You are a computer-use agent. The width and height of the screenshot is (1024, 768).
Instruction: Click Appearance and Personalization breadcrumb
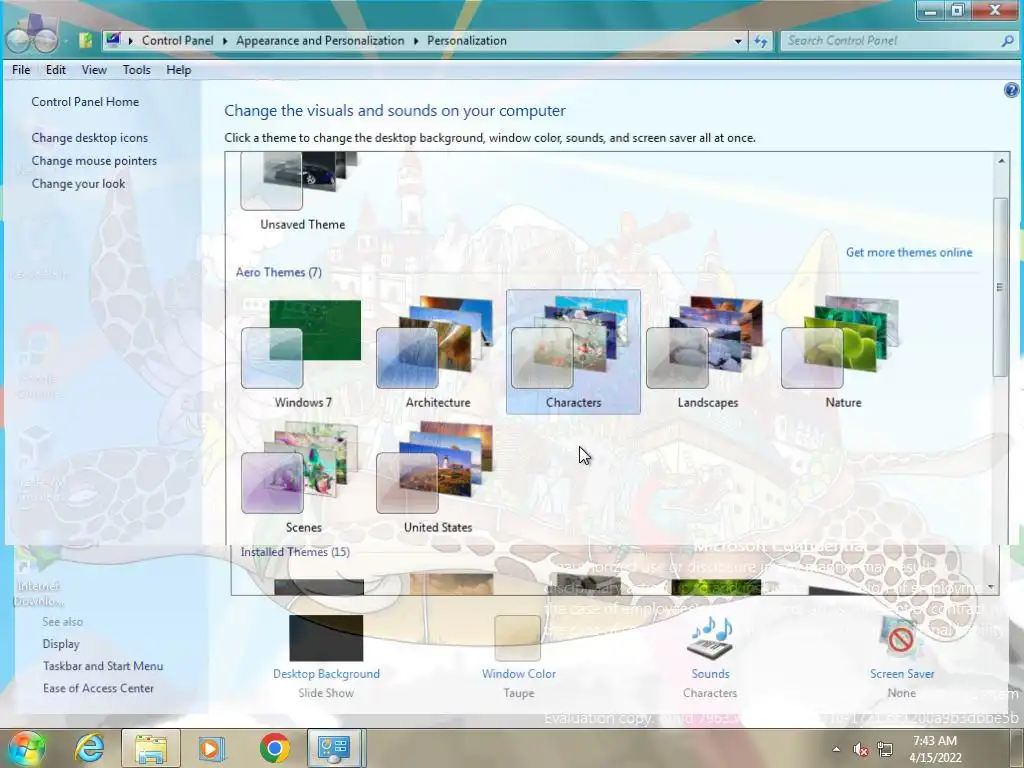(320, 40)
